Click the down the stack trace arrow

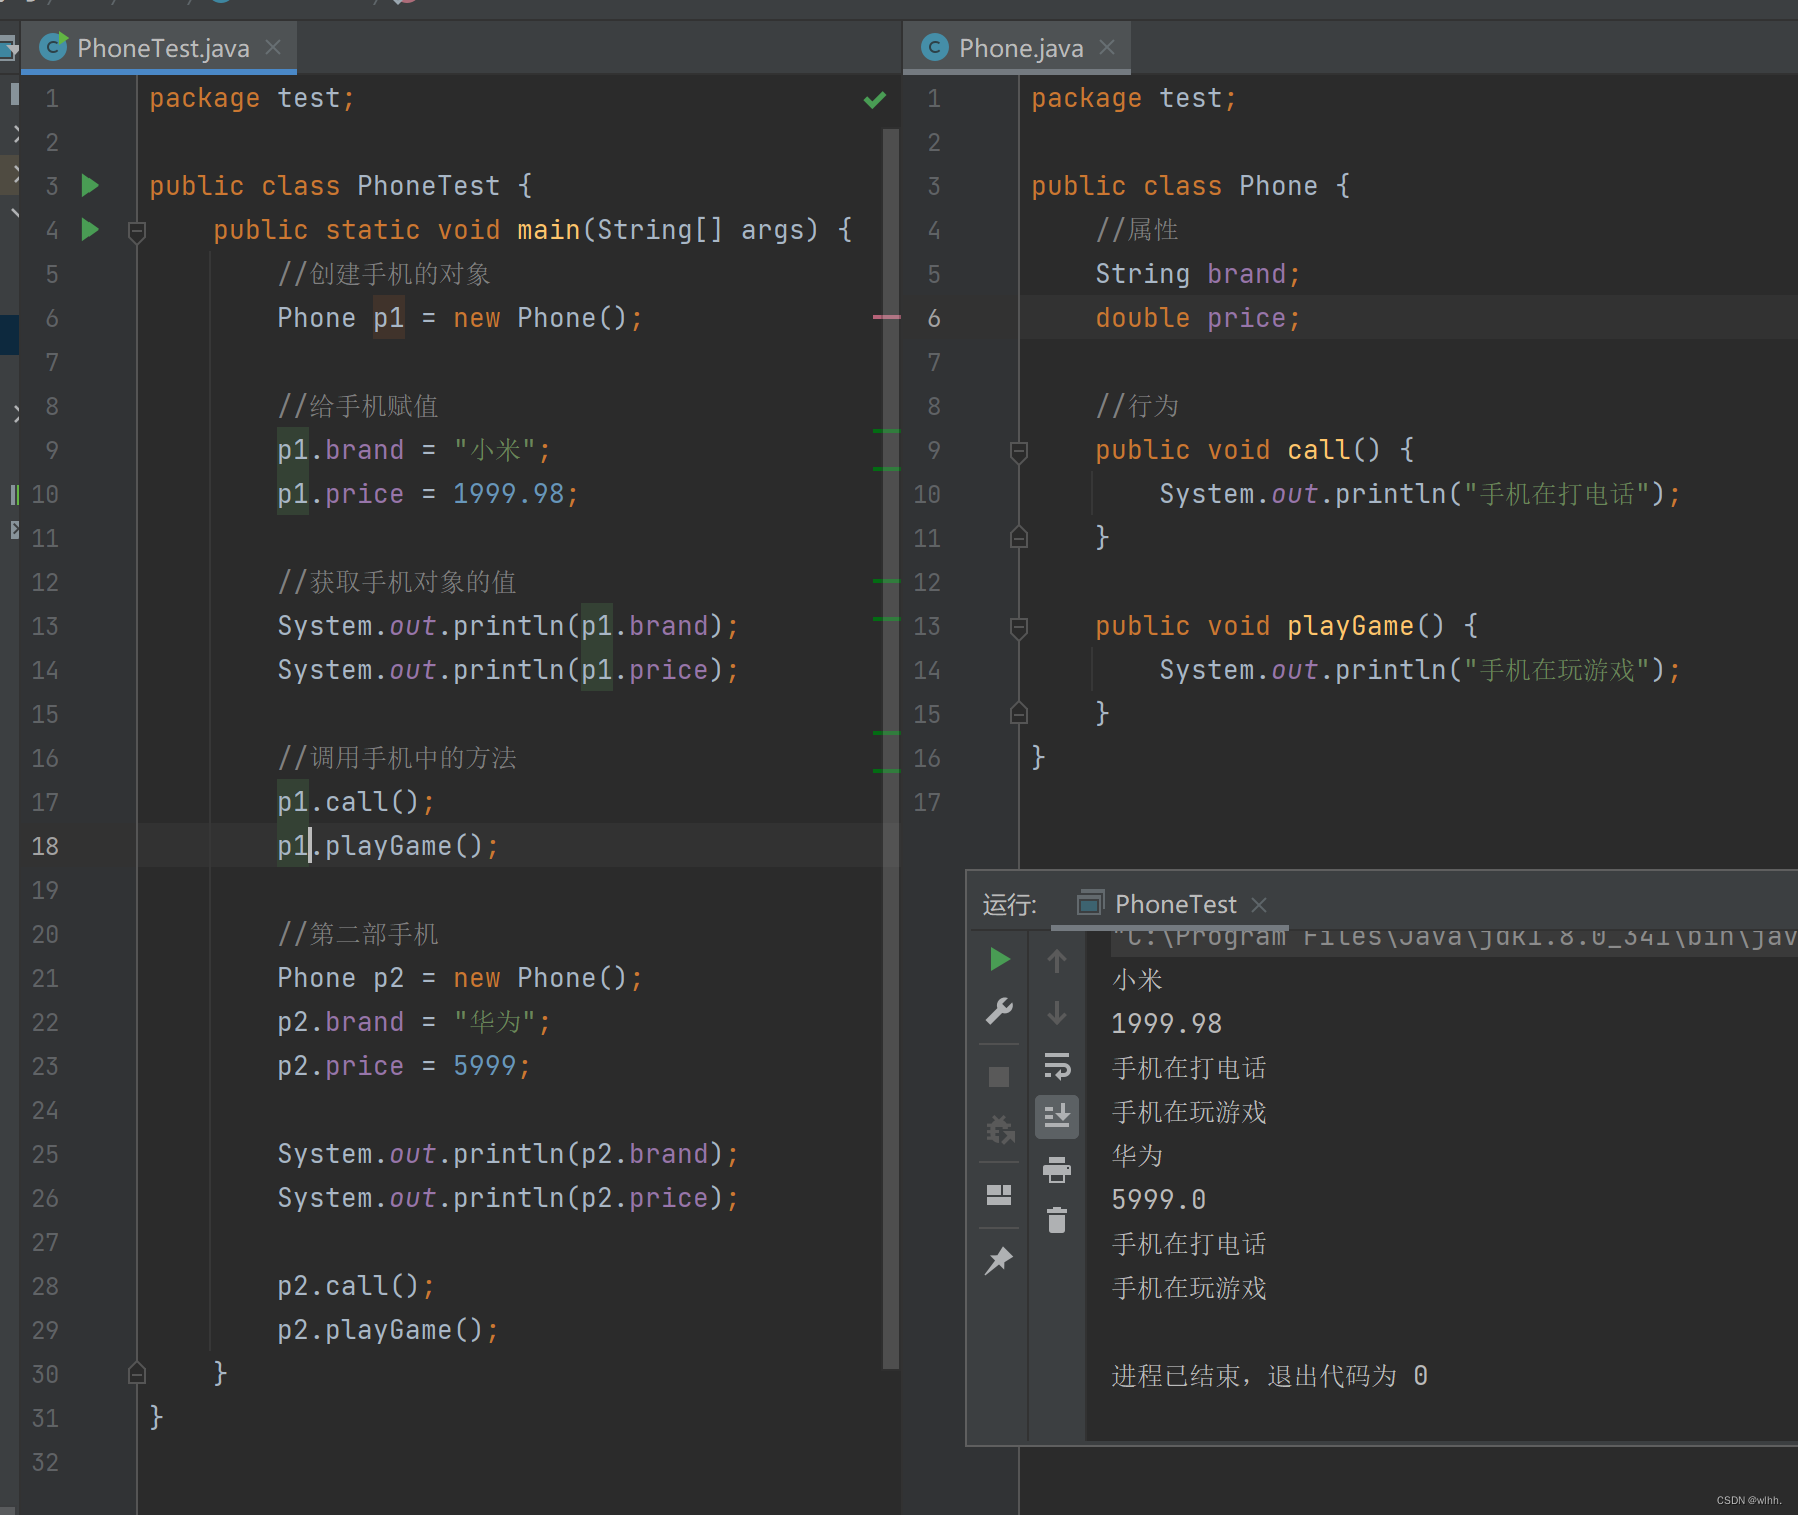(x=1057, y=1013)
